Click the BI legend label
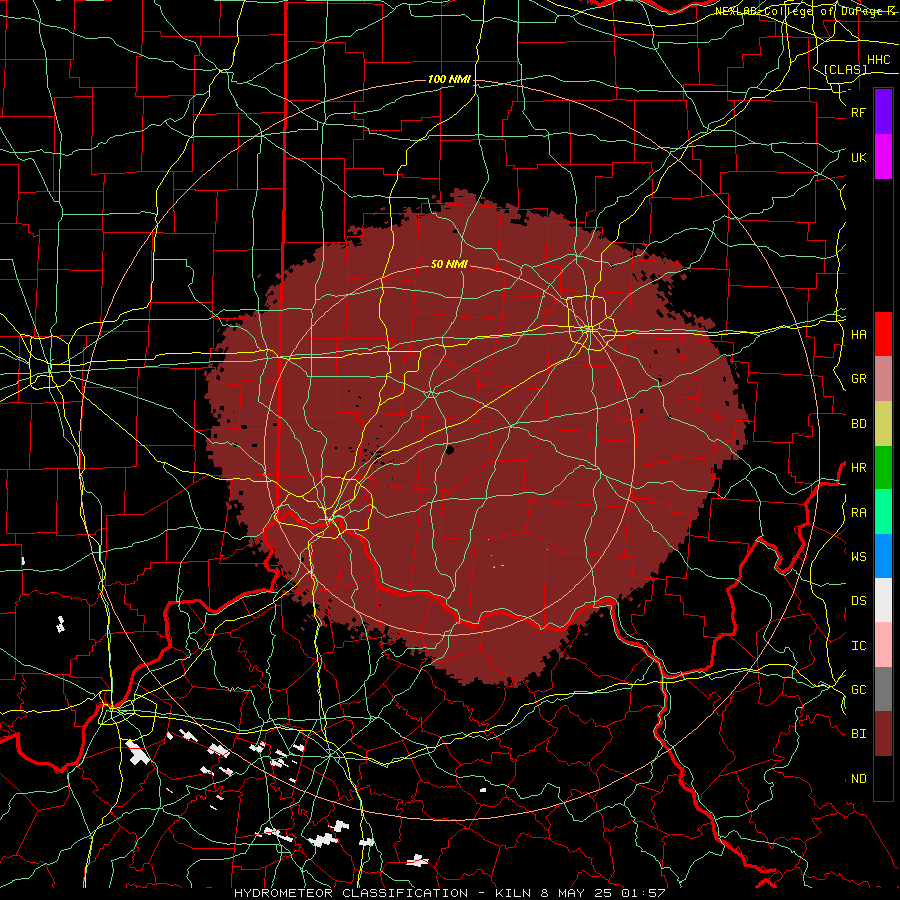Screen dimensions: 900x900 pos(858,734)
